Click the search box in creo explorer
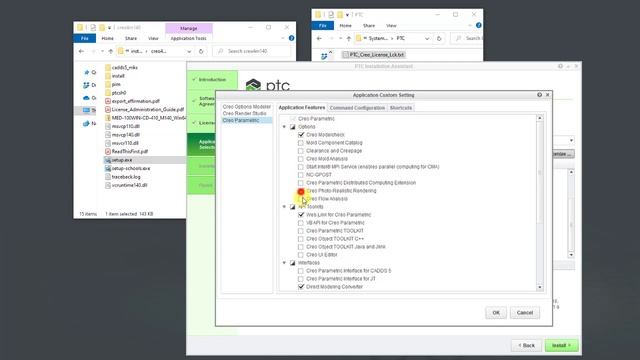Image resolution: width=640 pixels, height=360 pixels. click(x=251, y=51)
